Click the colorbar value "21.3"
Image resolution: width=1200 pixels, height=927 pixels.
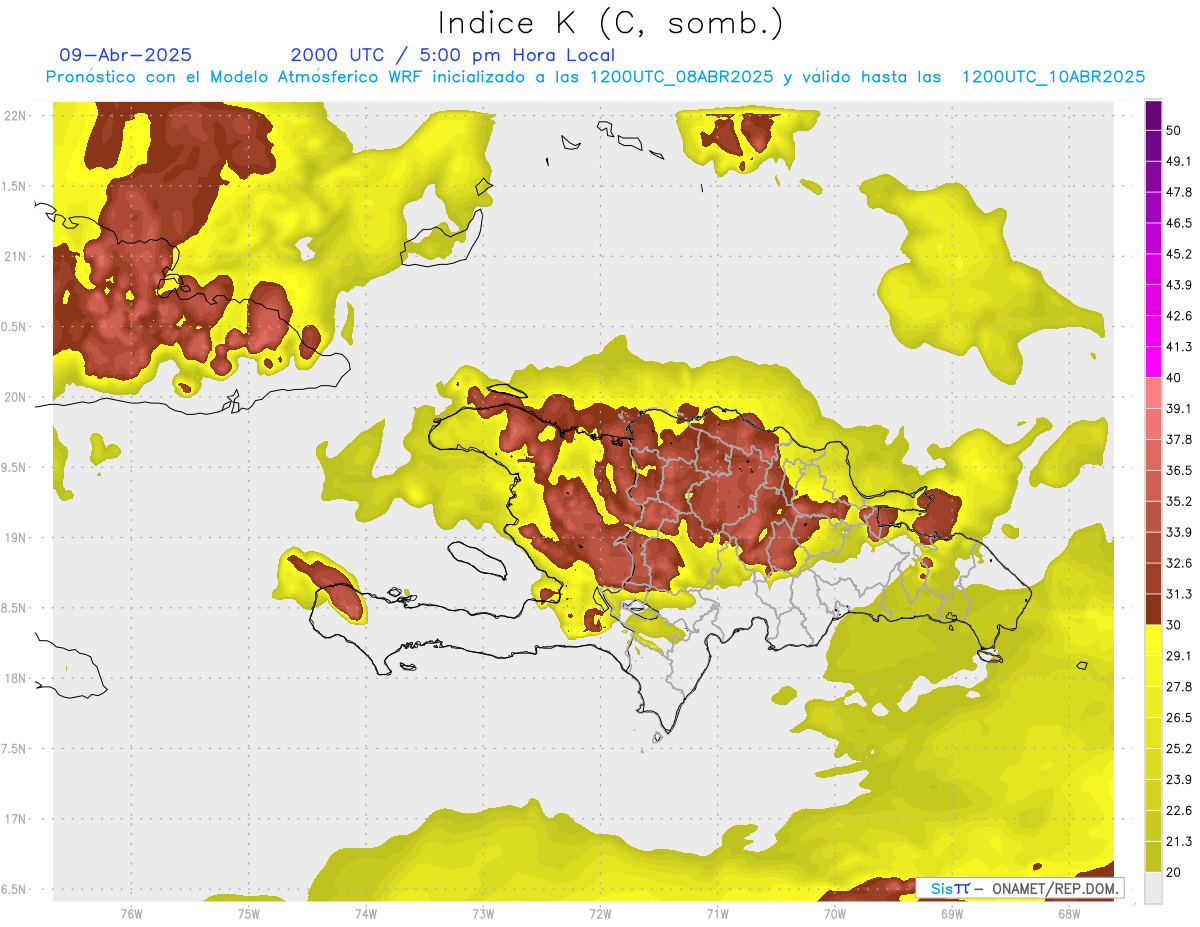pos(1179,841)
